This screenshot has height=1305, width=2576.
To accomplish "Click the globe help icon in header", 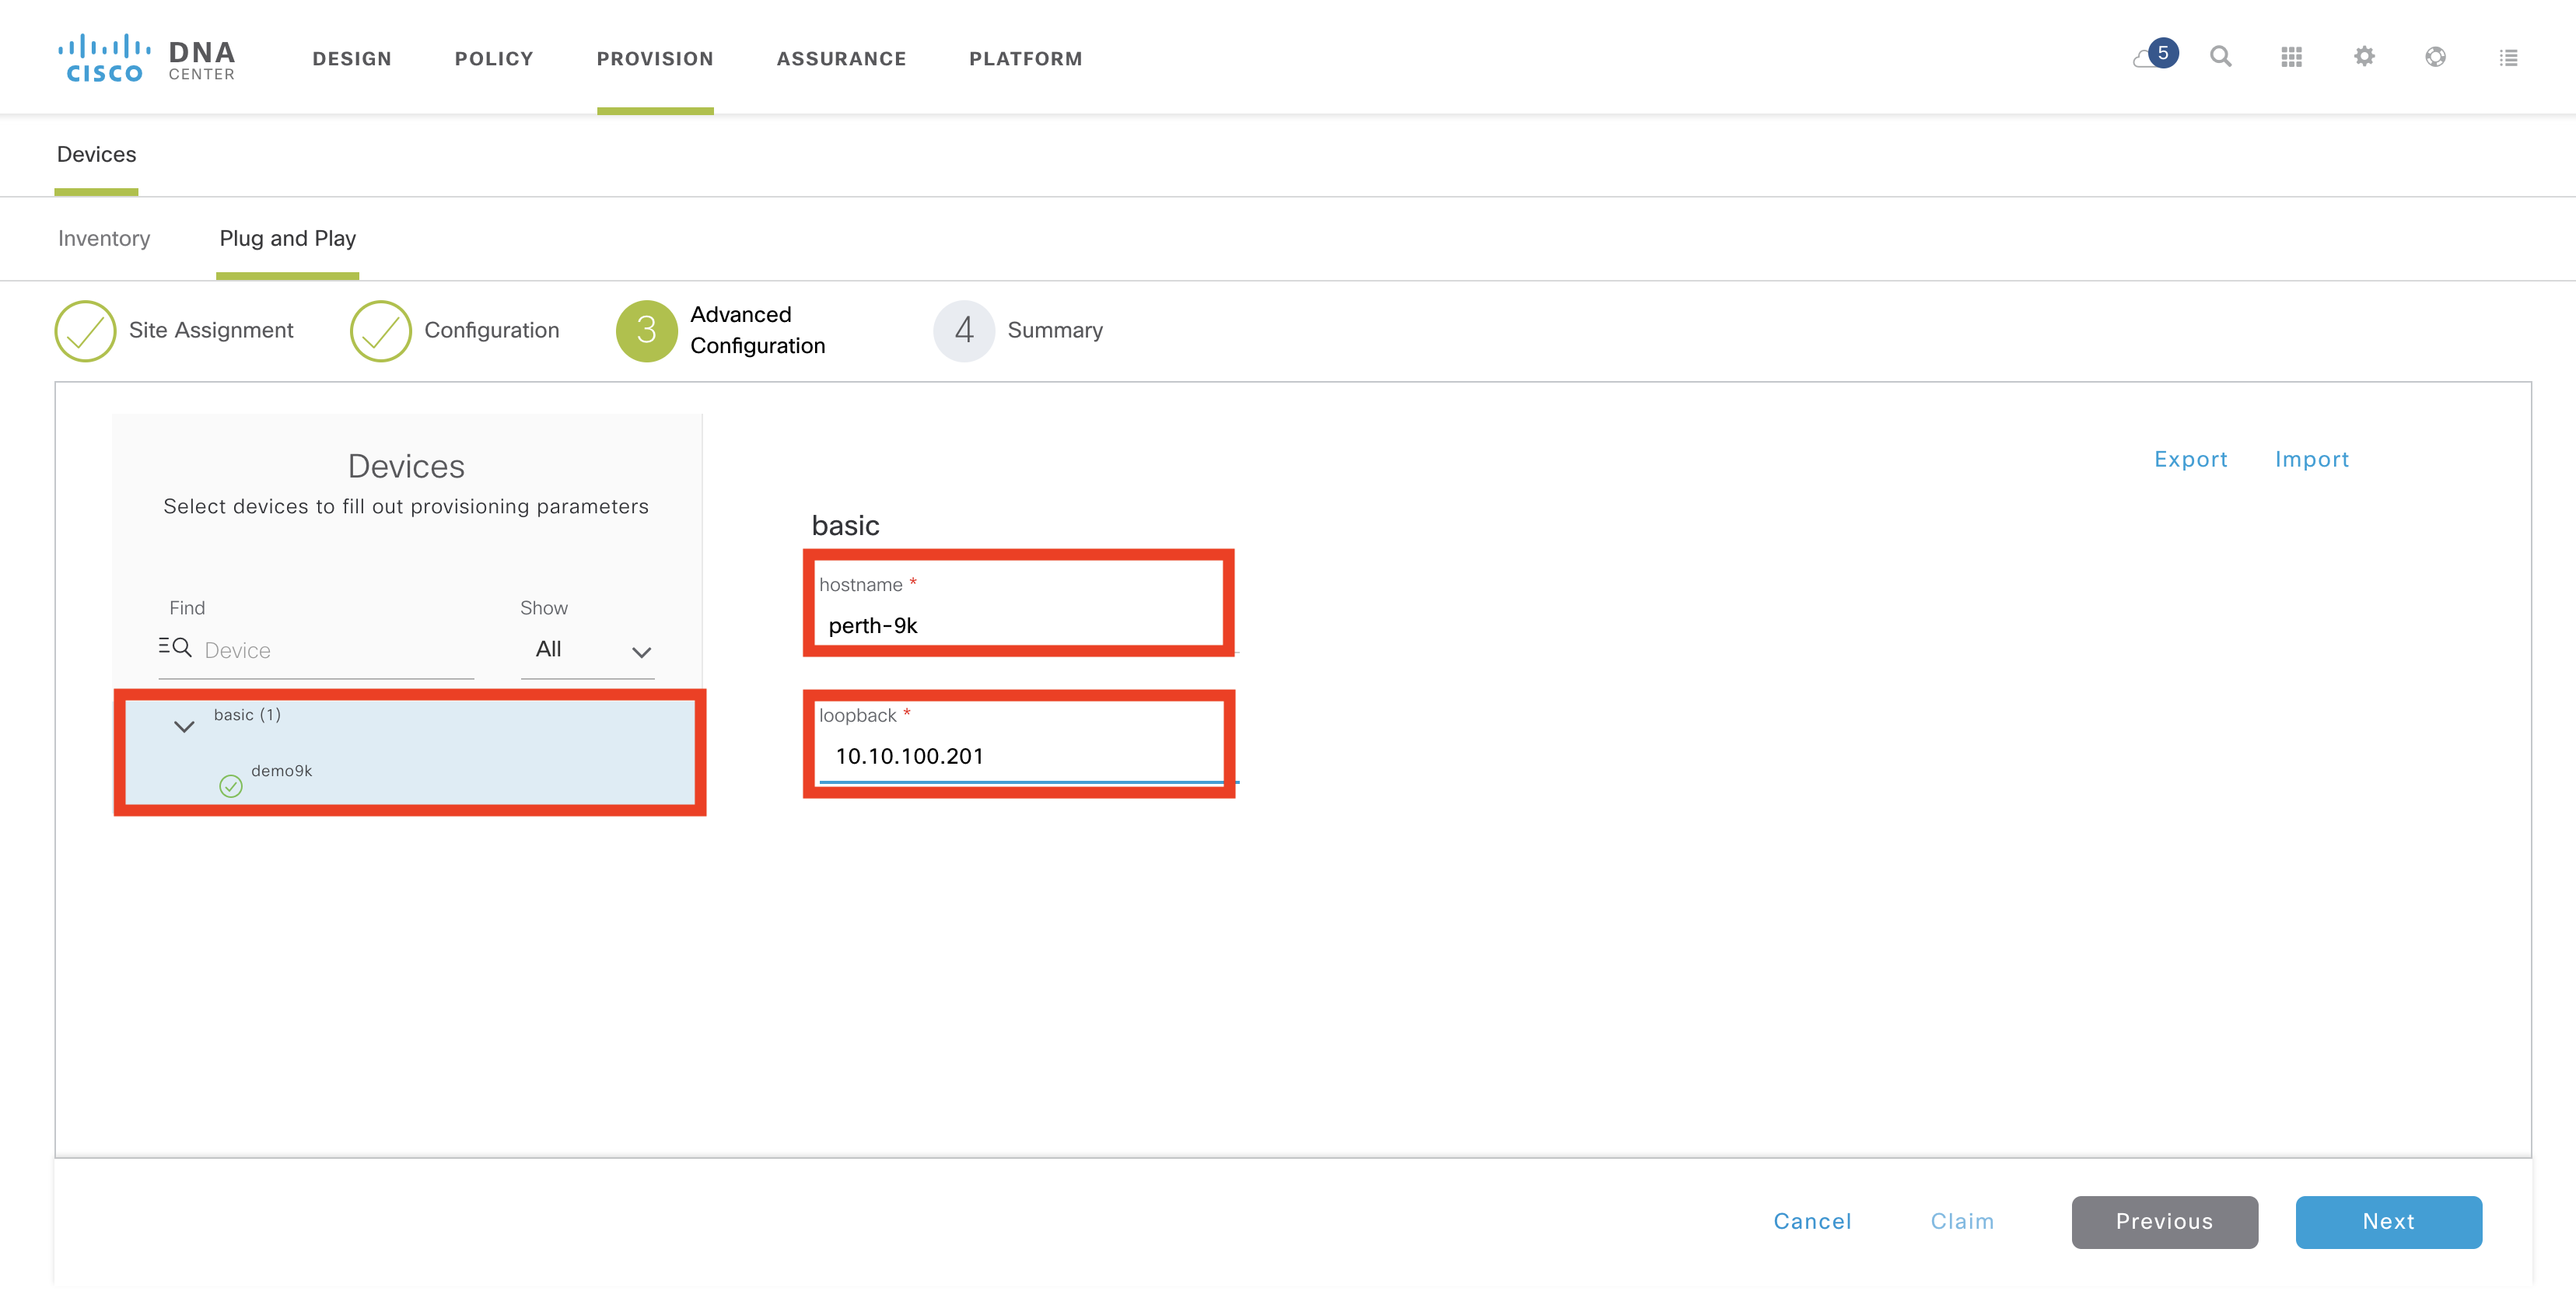I will 2435,57.
